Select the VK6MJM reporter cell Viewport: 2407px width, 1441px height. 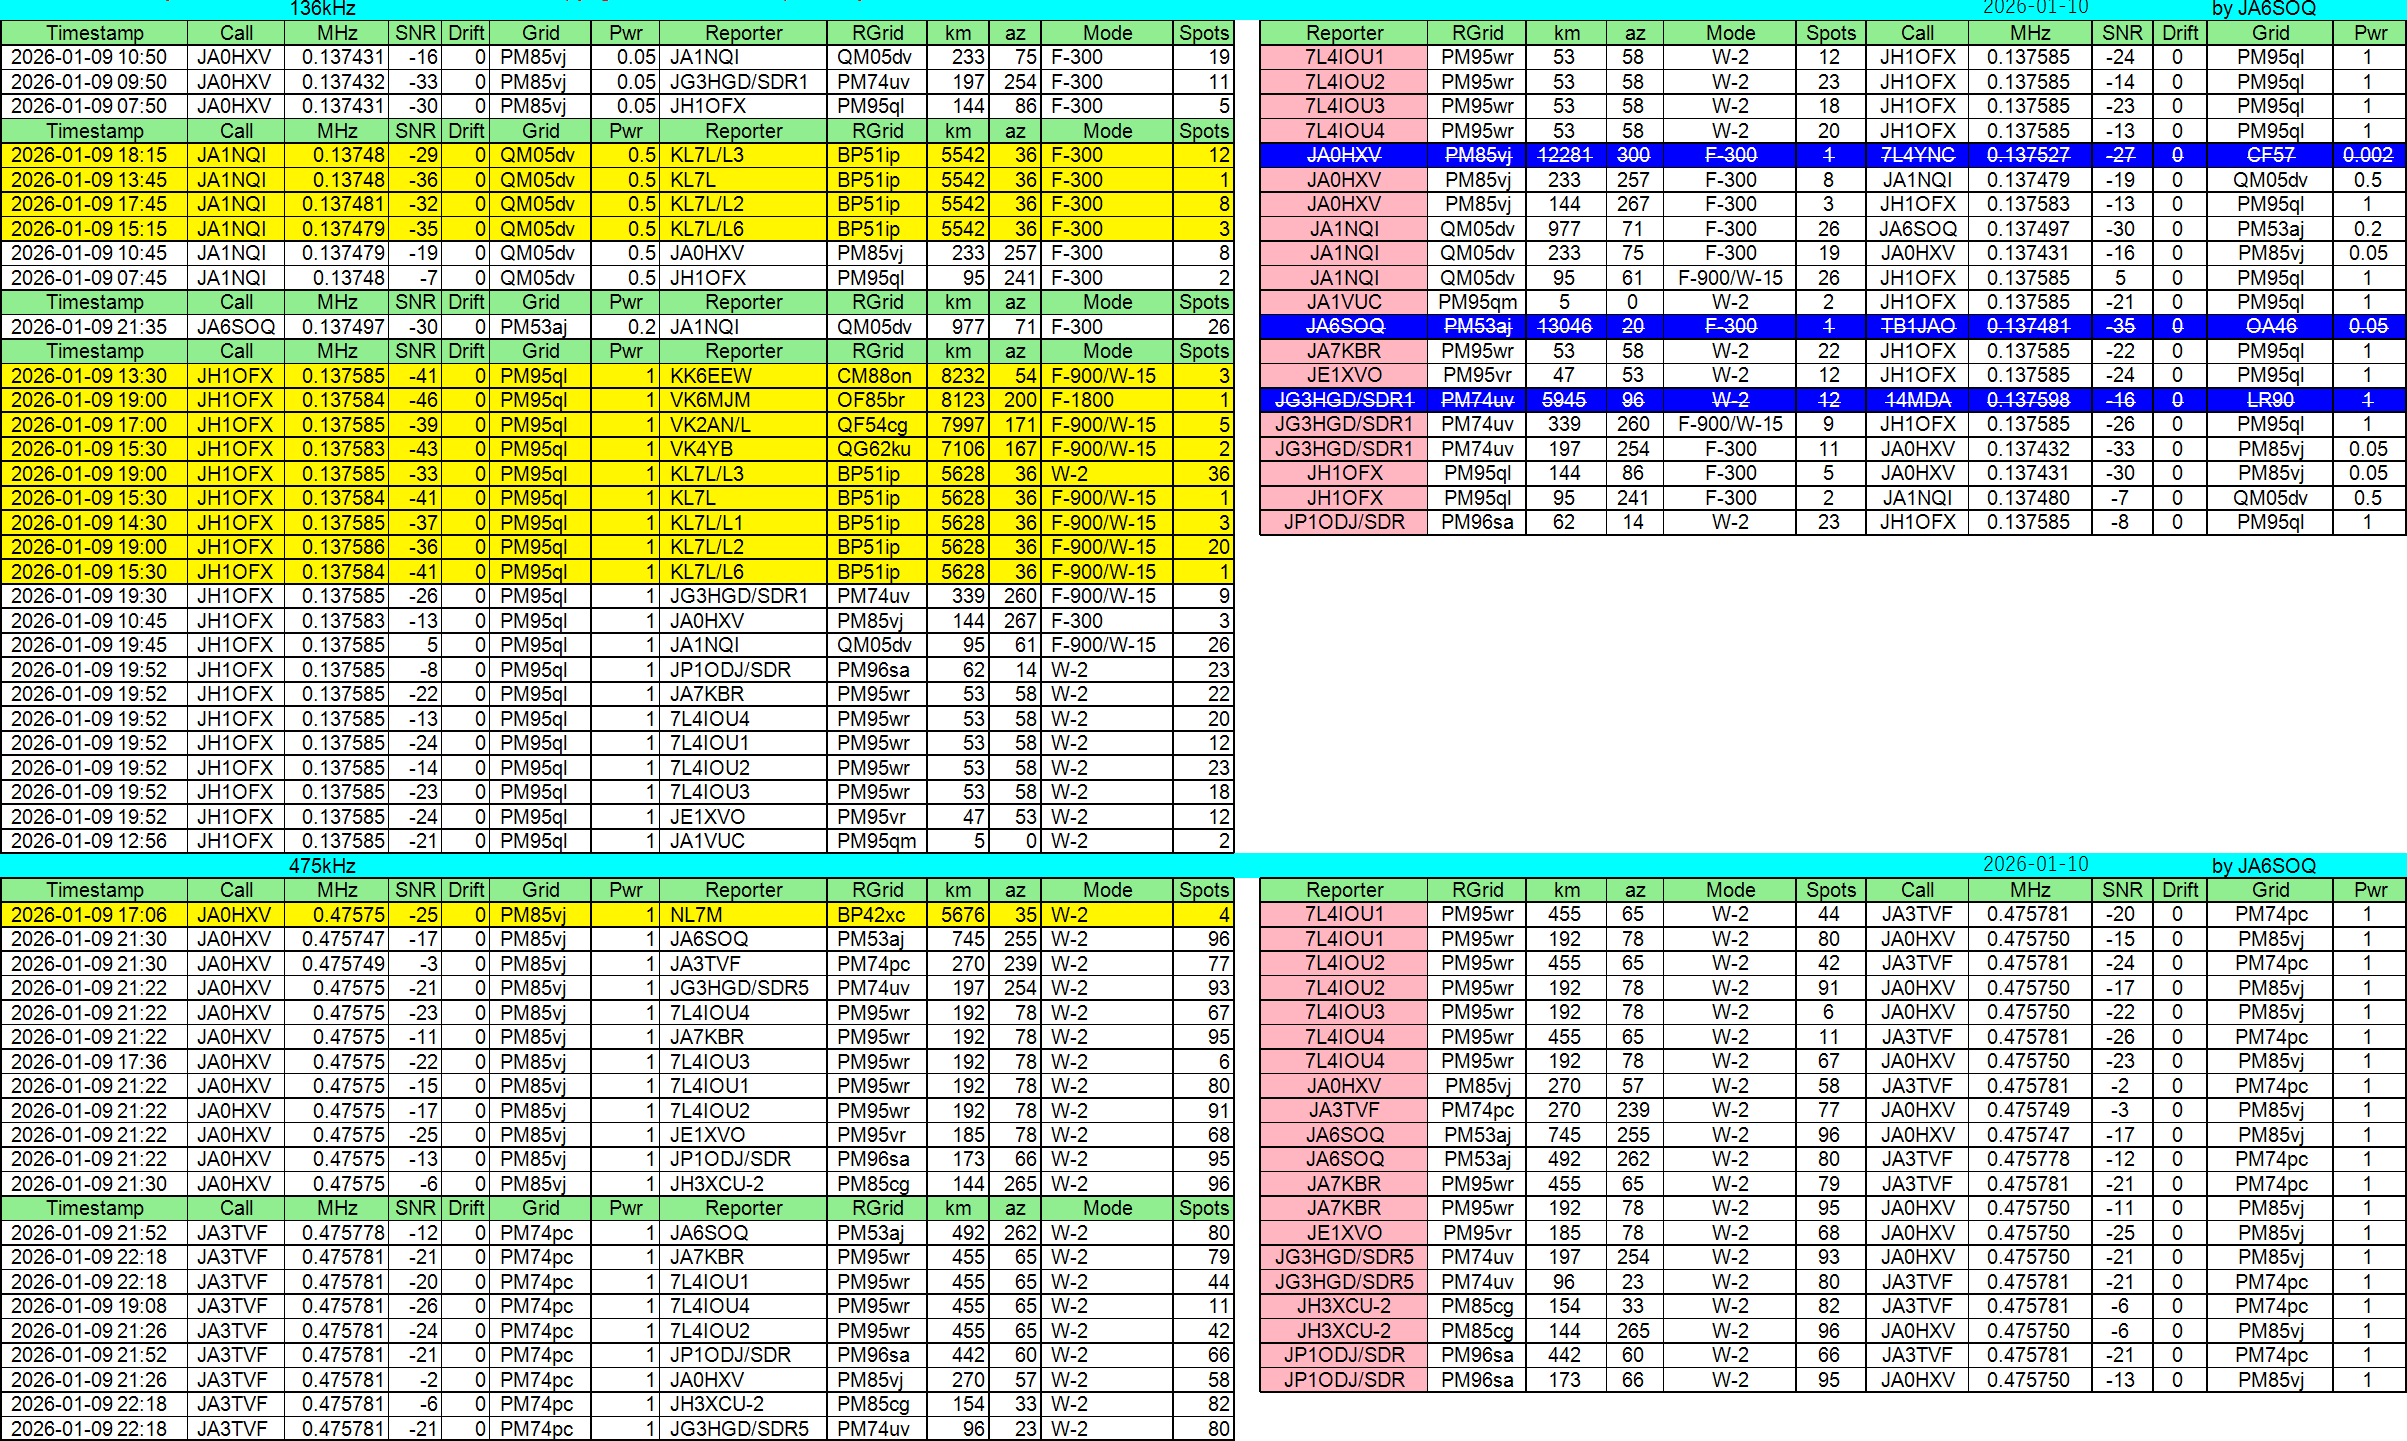[710, 400]
